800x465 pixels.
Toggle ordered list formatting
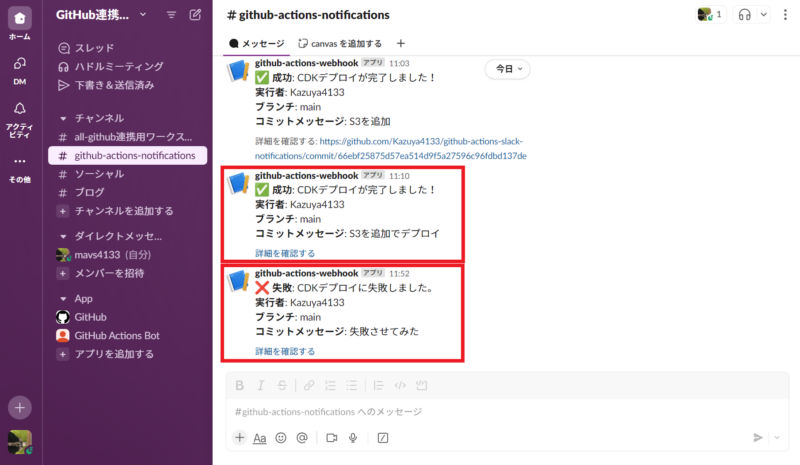click(x=330, y=385)
